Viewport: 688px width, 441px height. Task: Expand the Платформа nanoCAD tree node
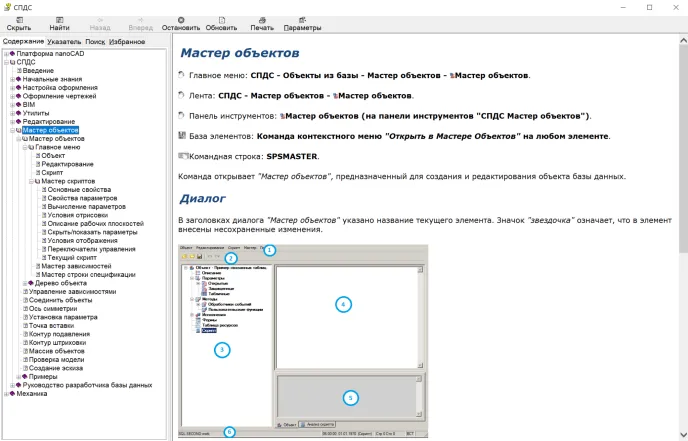5,54
